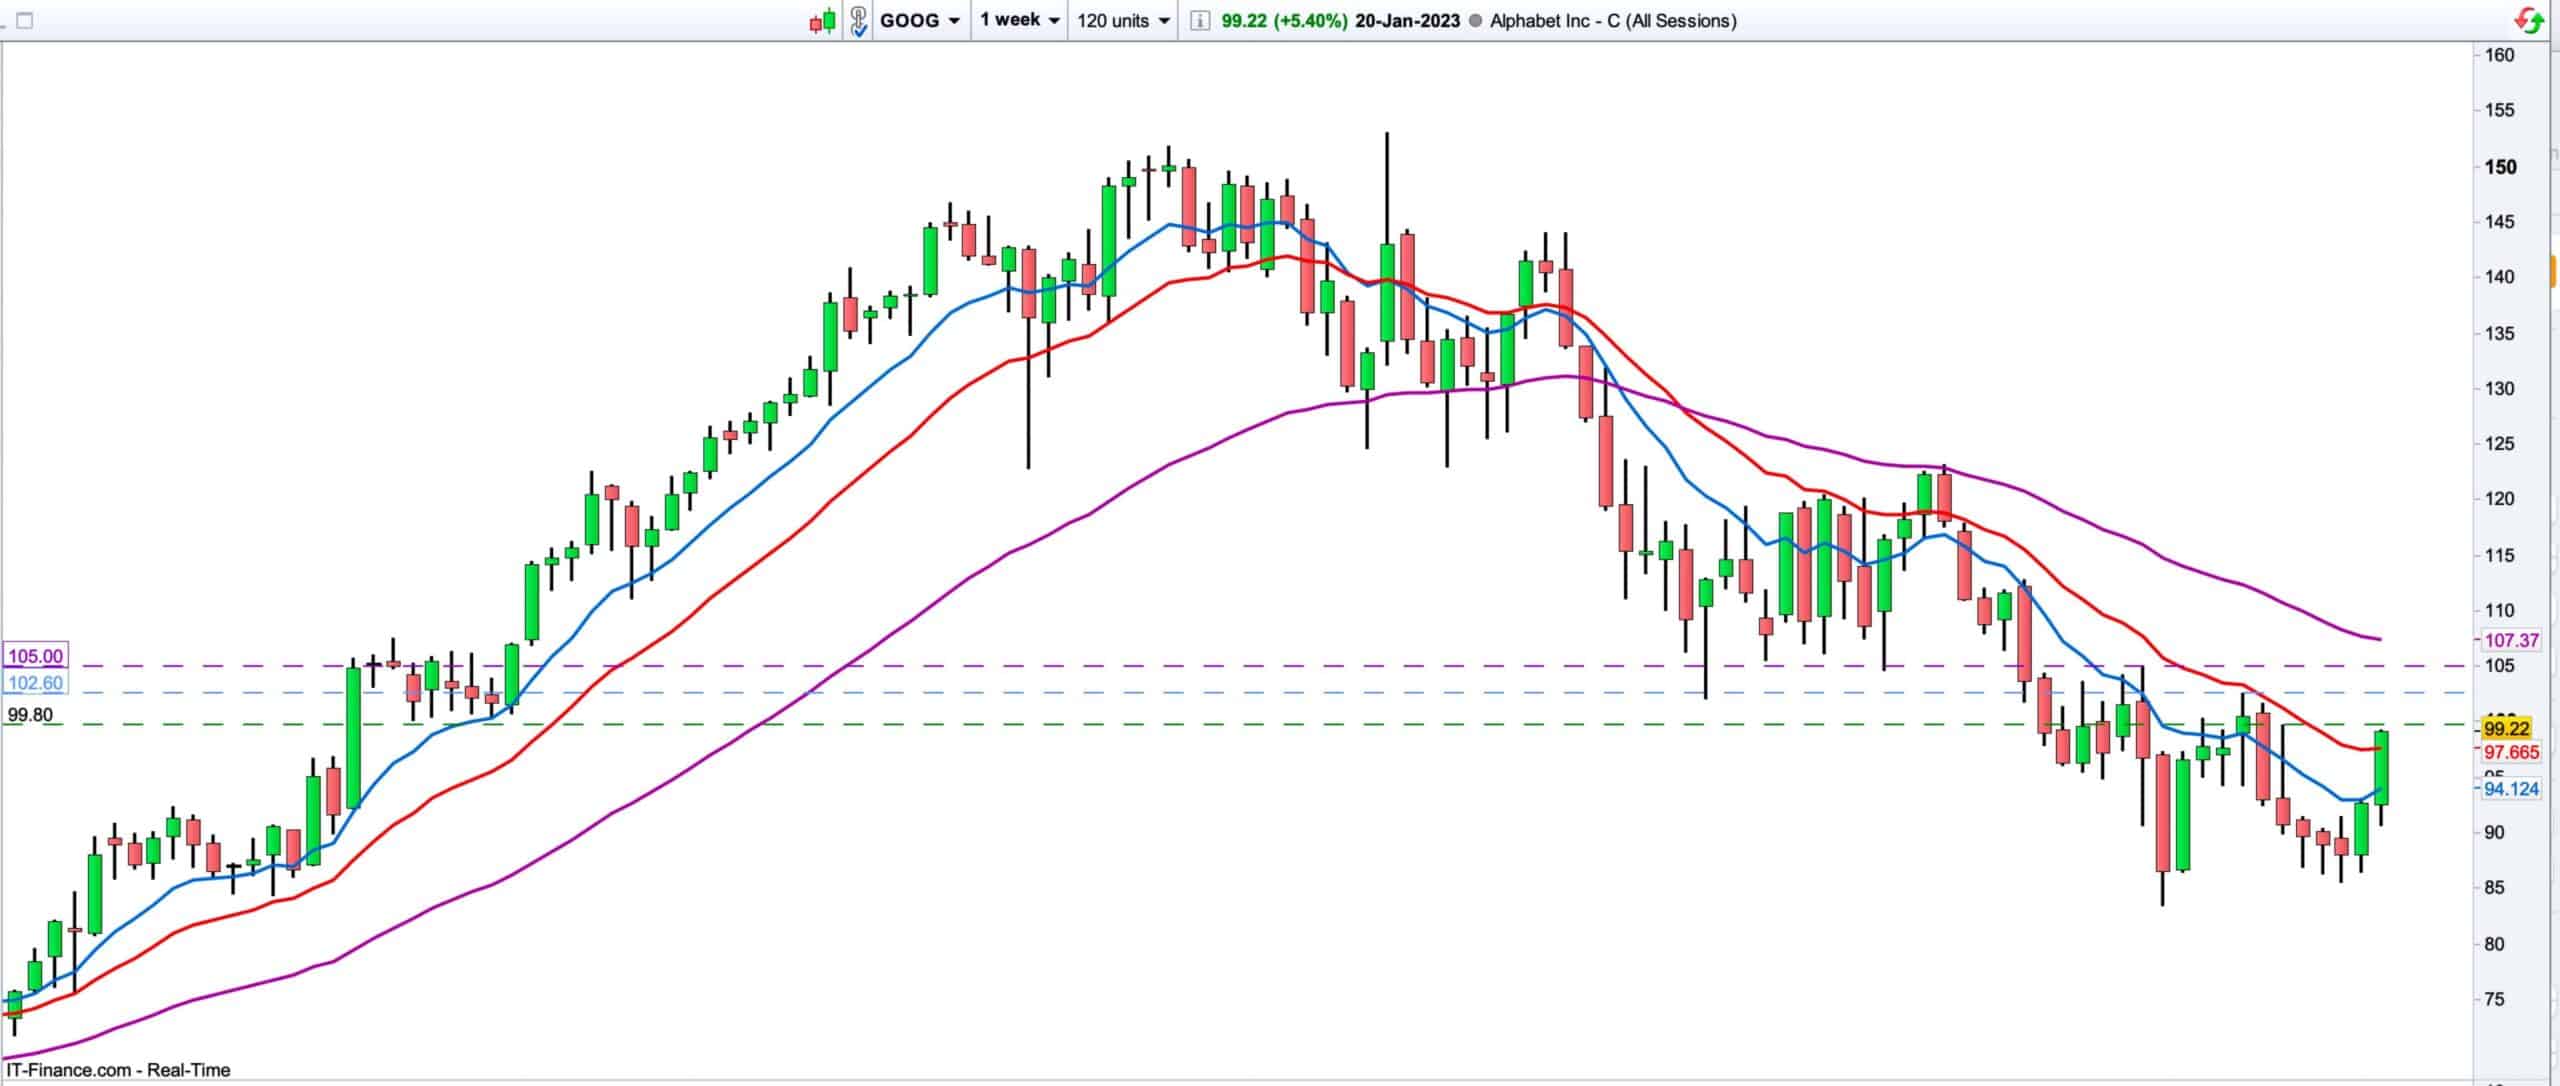
Task: Click the 150 mark on price axis
Action: (x=2500, y=167)
